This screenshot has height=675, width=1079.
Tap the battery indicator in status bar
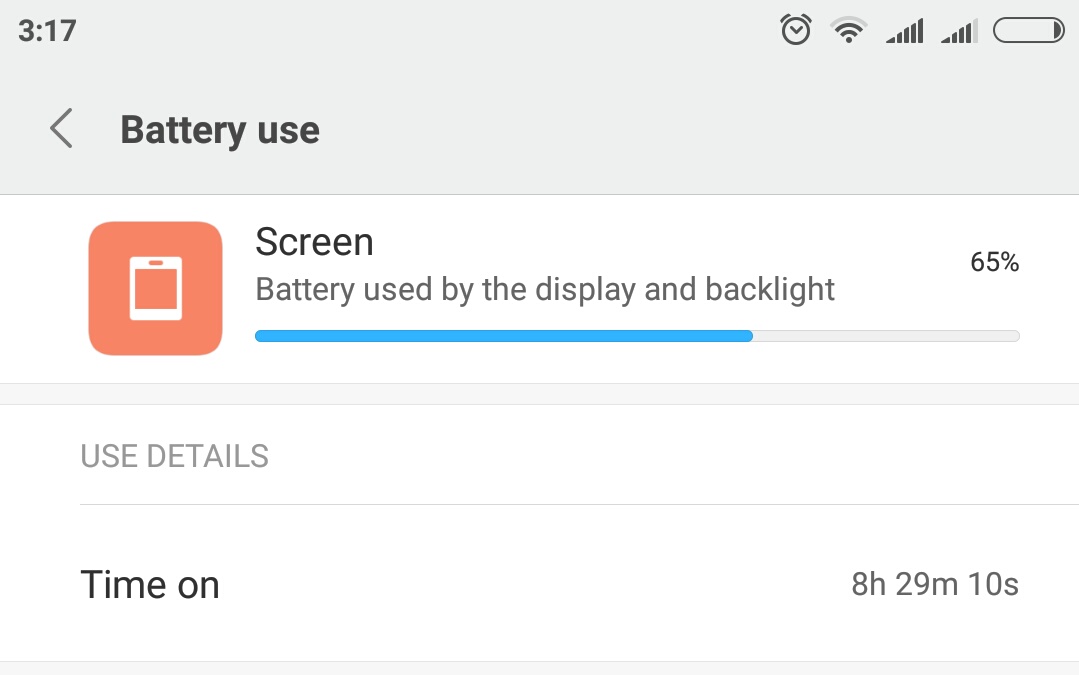(x=1028, y=32)
